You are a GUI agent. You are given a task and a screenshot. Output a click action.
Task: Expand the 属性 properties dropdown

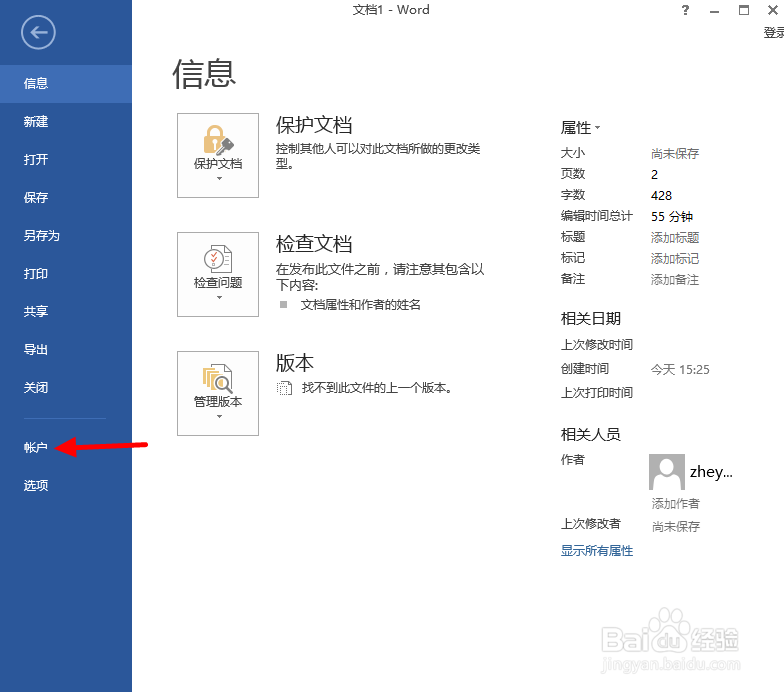(580, 128)
